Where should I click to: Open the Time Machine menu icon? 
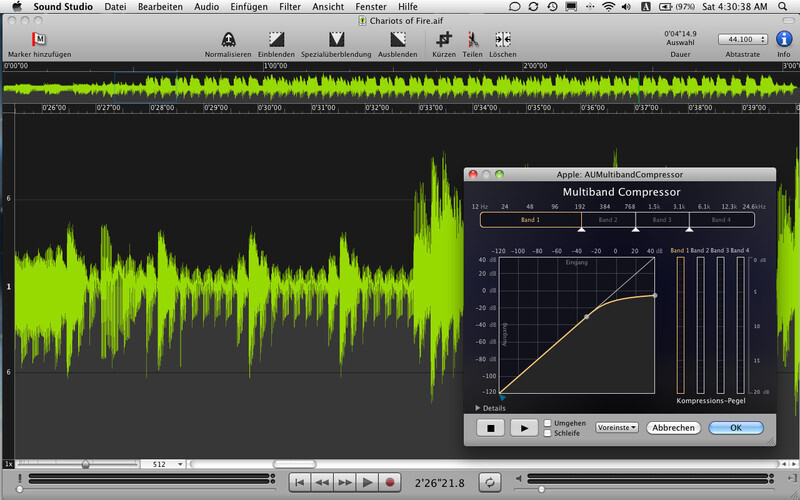click(x=552, y=7)
